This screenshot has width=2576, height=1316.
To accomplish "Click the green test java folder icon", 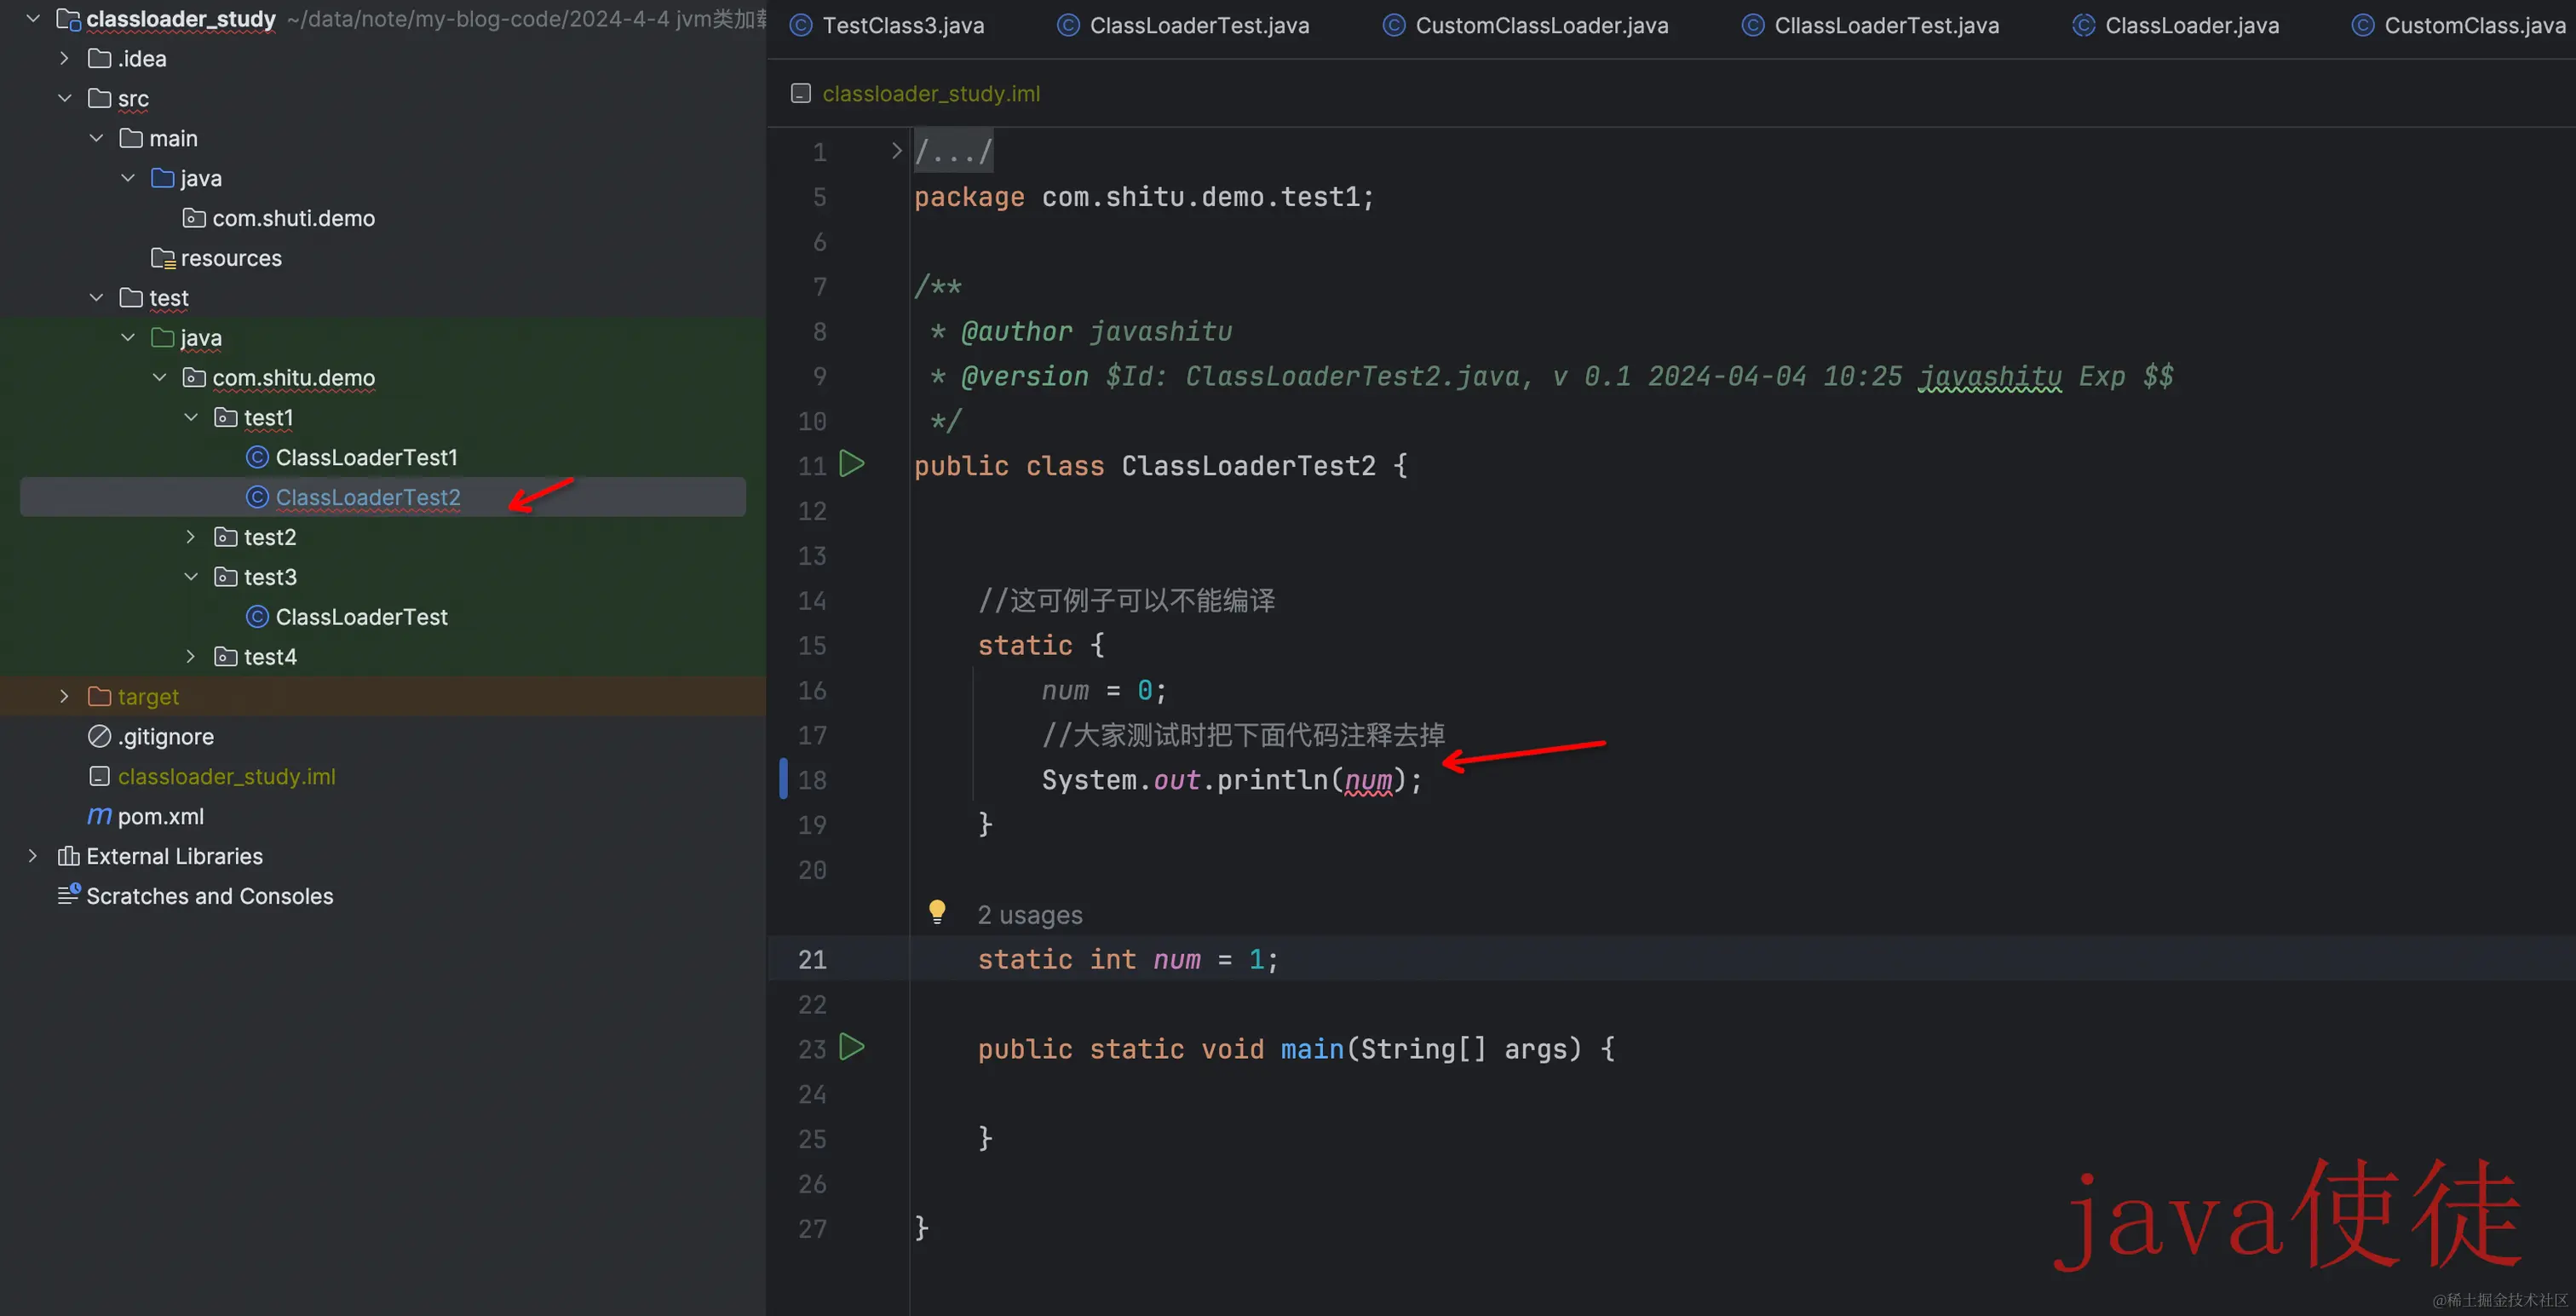I will pyautogui.click(x=162, y=338).
